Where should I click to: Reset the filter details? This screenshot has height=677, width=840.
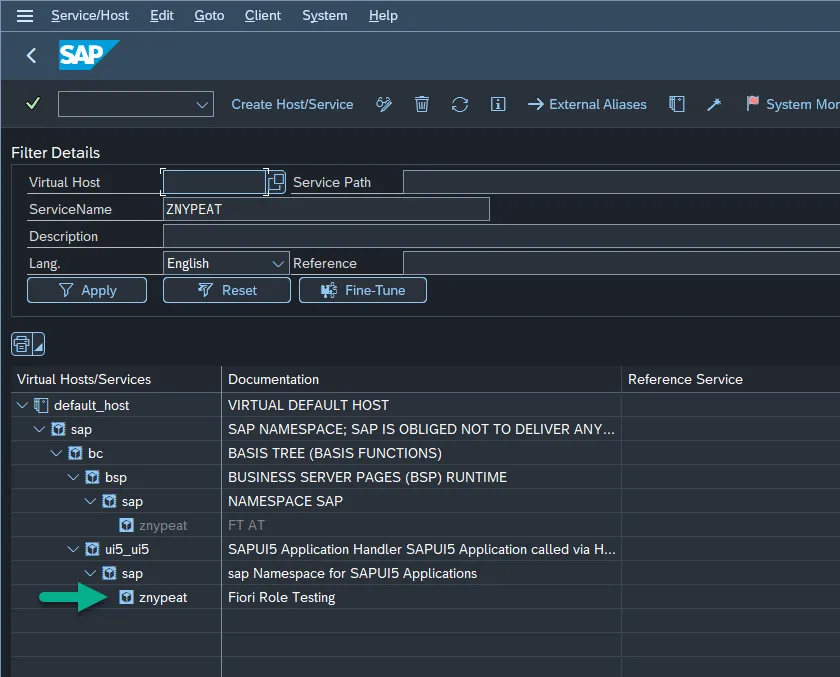(x=227, y=290)
